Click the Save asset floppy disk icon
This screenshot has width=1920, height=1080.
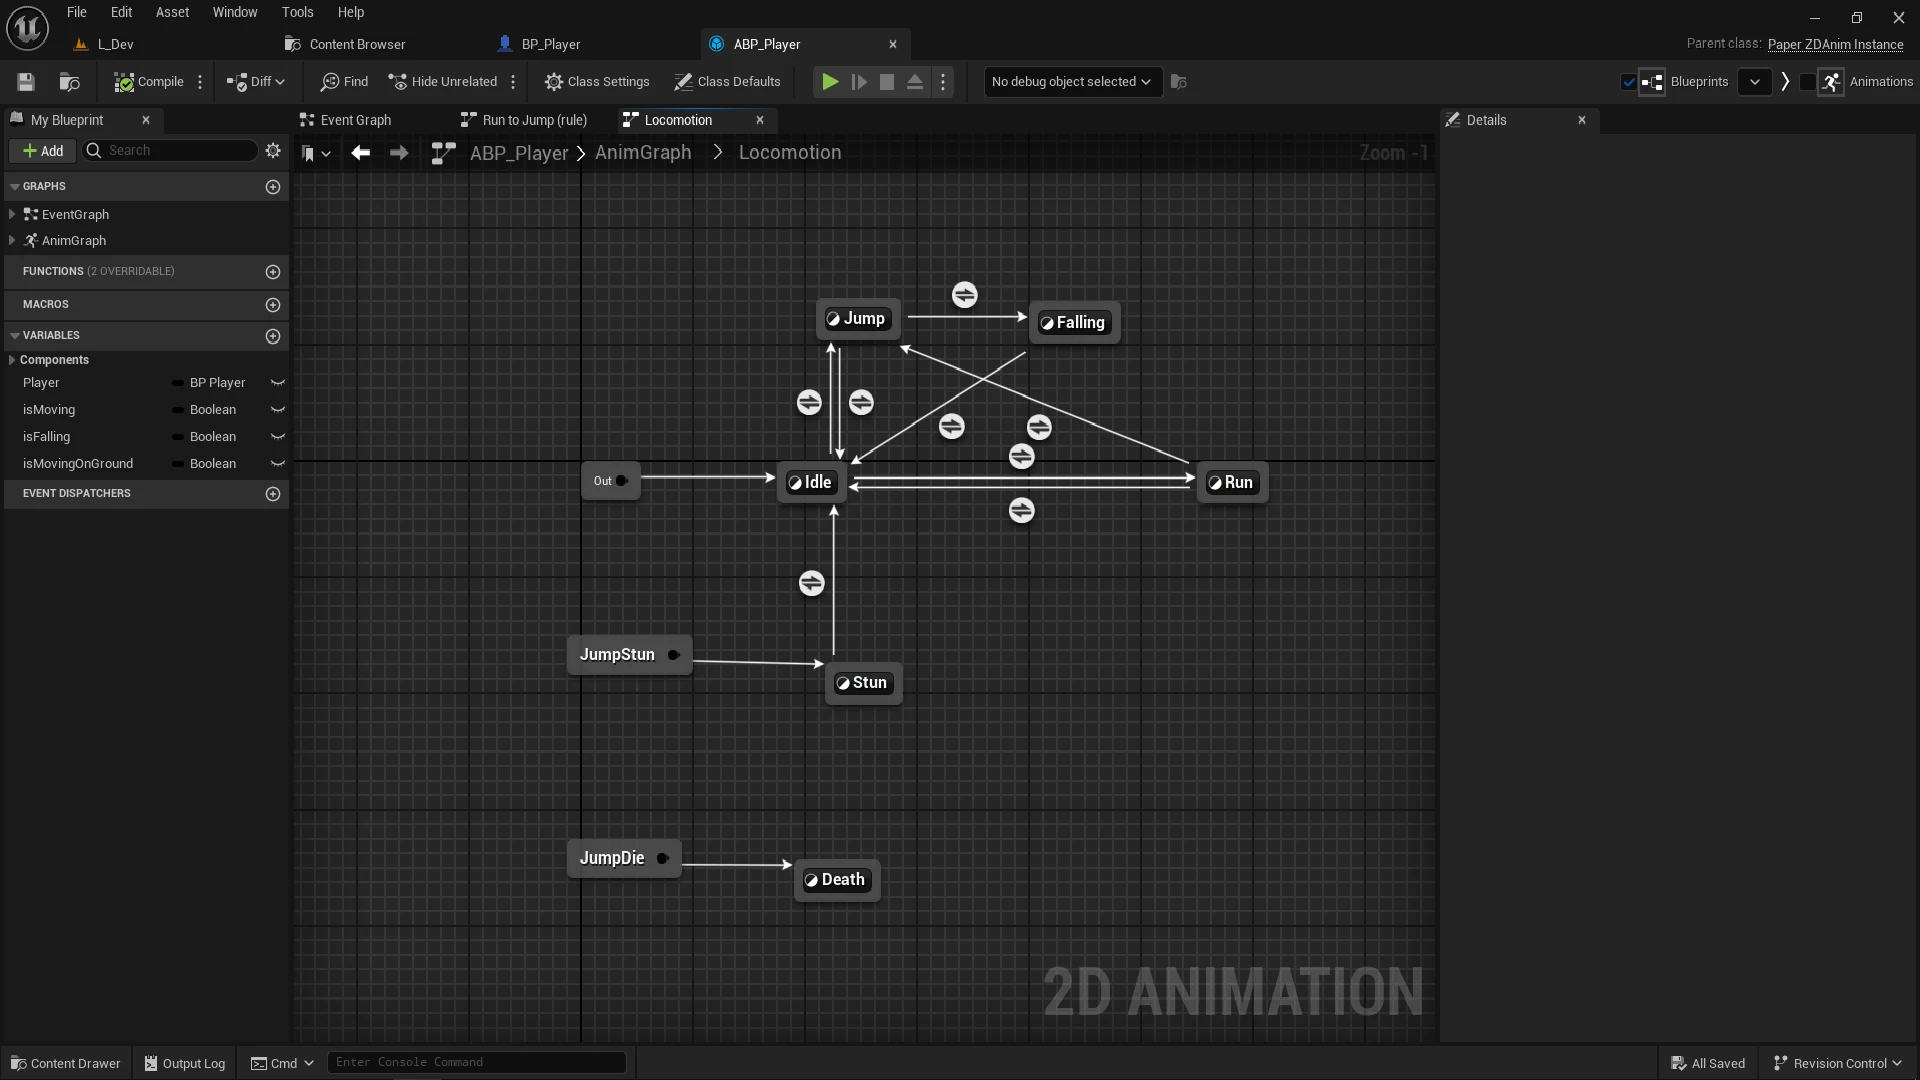pyautogui.click(x=26, y=82)
